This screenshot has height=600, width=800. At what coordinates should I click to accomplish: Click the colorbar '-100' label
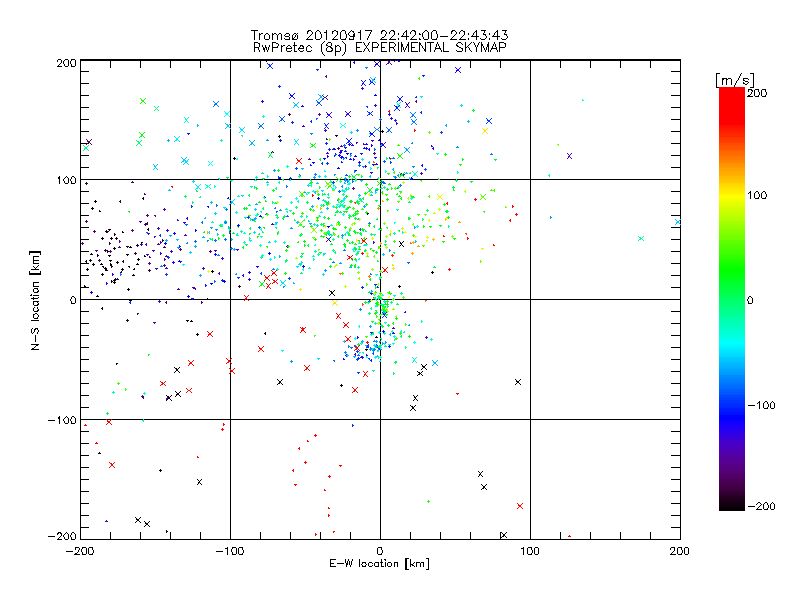pos(762,406)
